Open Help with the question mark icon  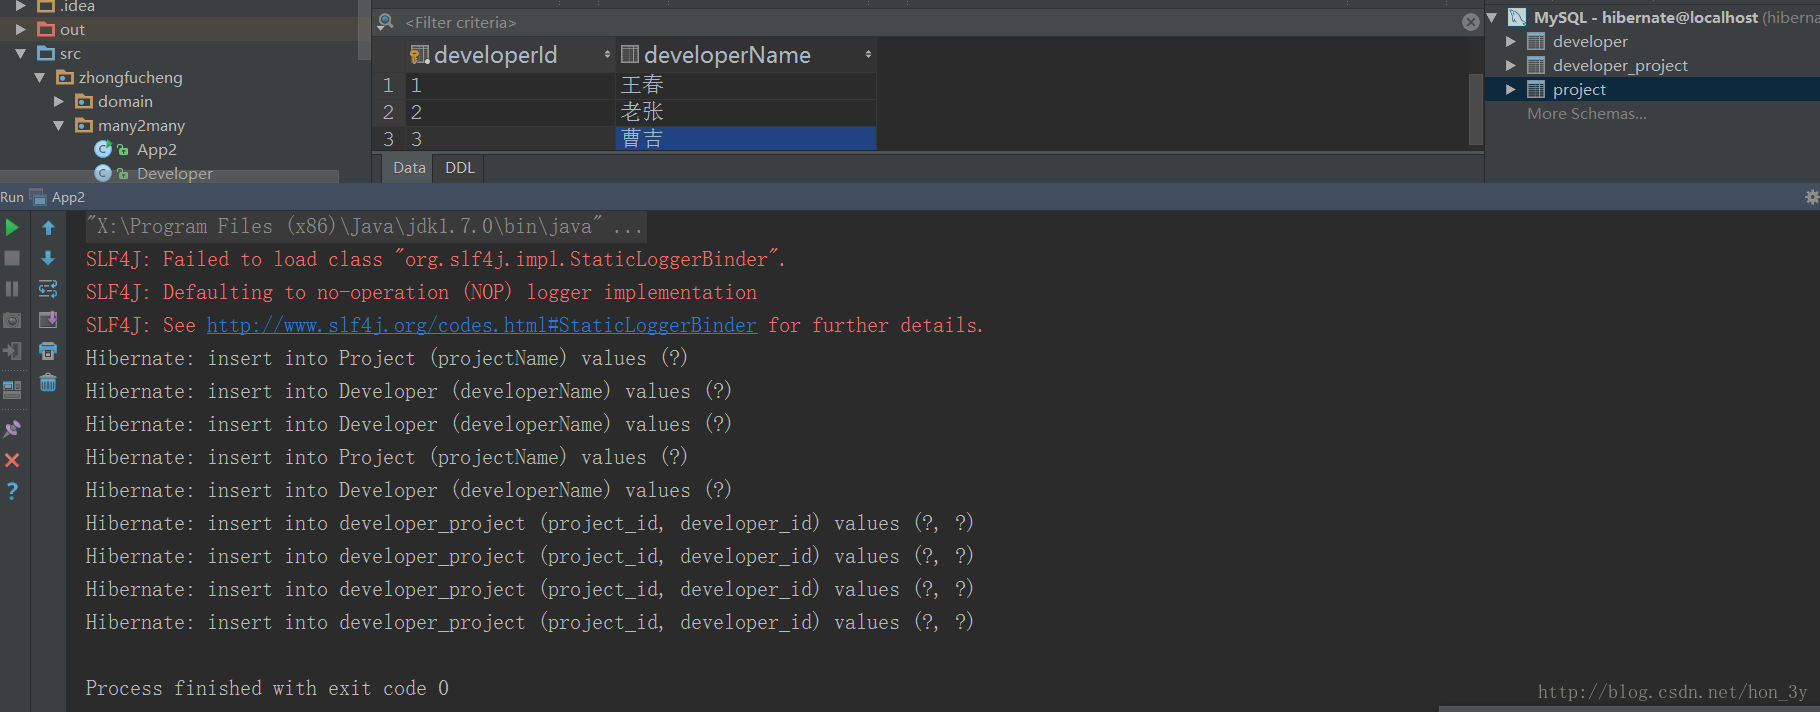[x=12, y=491]
